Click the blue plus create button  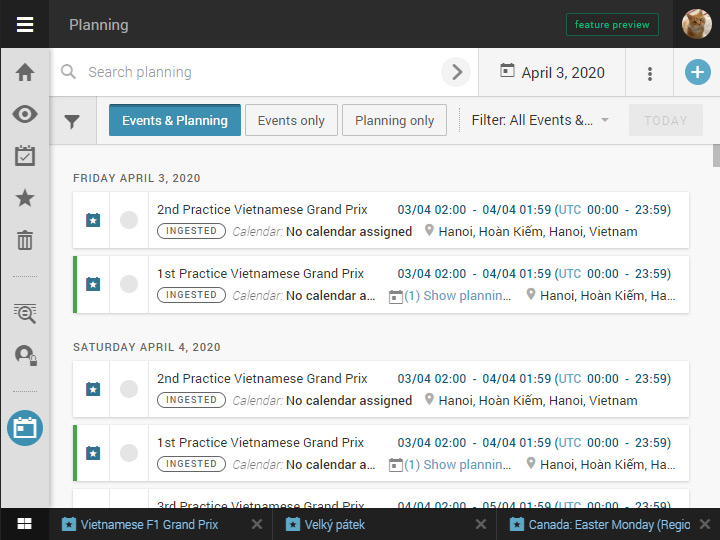click(x=698, y=72)
